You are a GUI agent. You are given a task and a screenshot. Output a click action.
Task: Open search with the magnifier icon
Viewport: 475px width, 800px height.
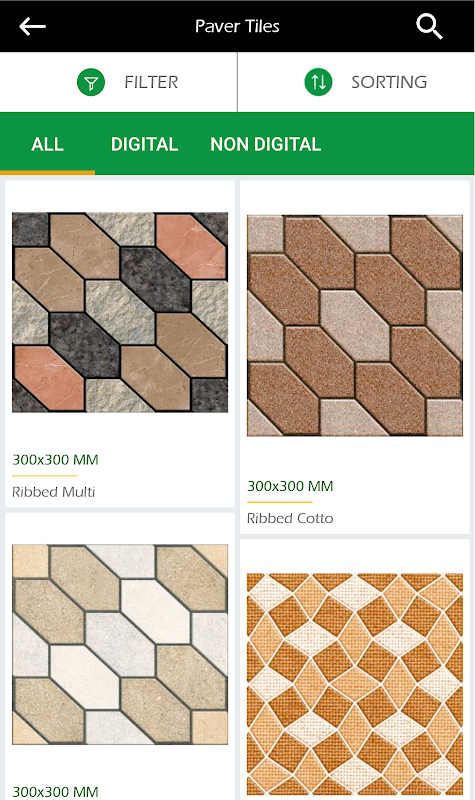pyautogui.click(x=429, y=27)
